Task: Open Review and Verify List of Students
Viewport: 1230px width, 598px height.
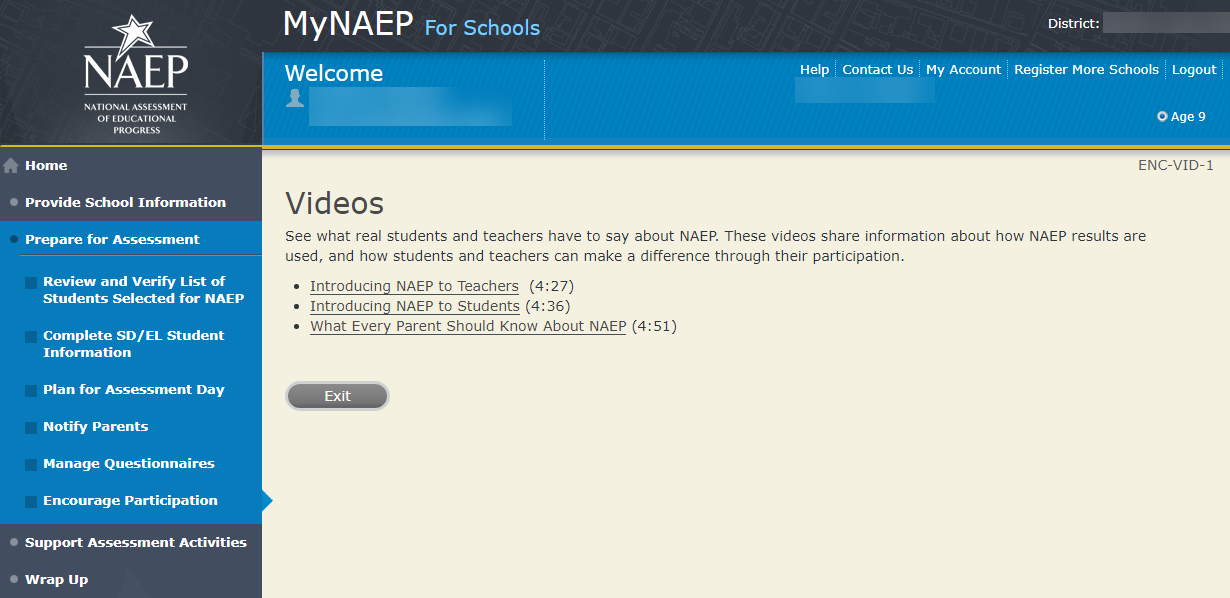Action: (143, 290)
